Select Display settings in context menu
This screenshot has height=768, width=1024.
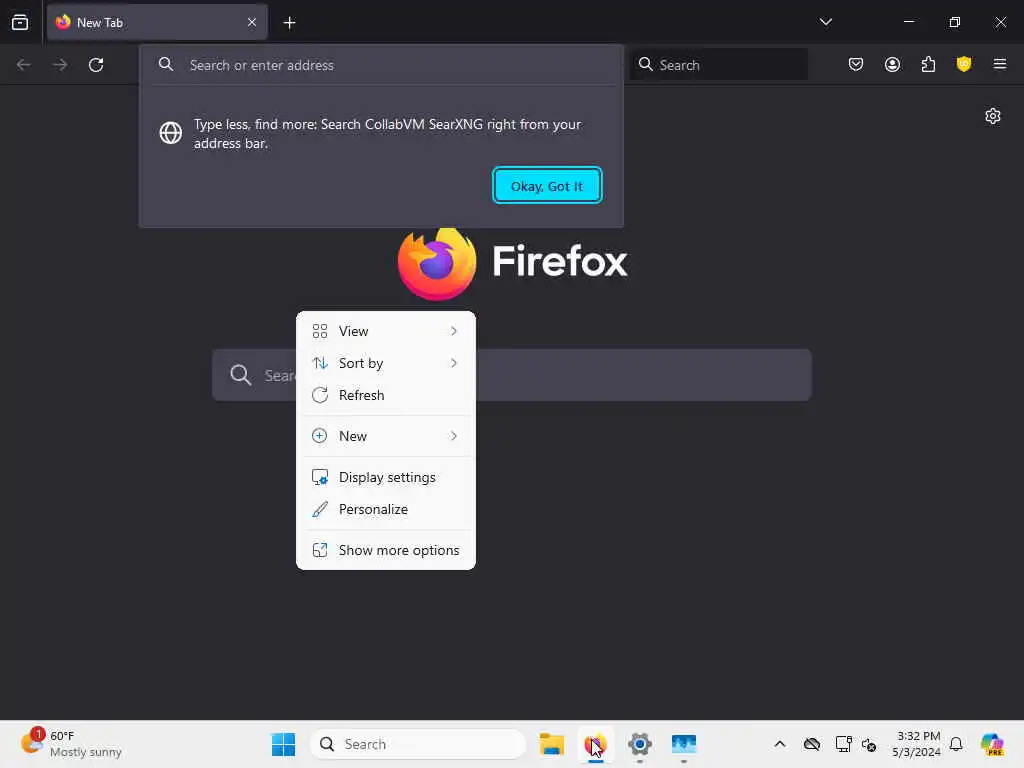385,477
